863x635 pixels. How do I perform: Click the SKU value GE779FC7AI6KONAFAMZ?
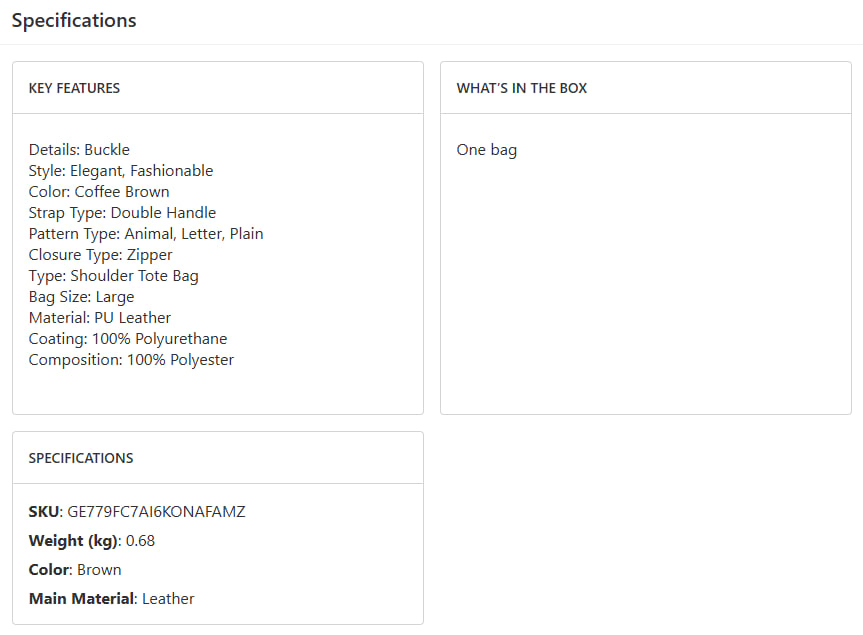156,512
